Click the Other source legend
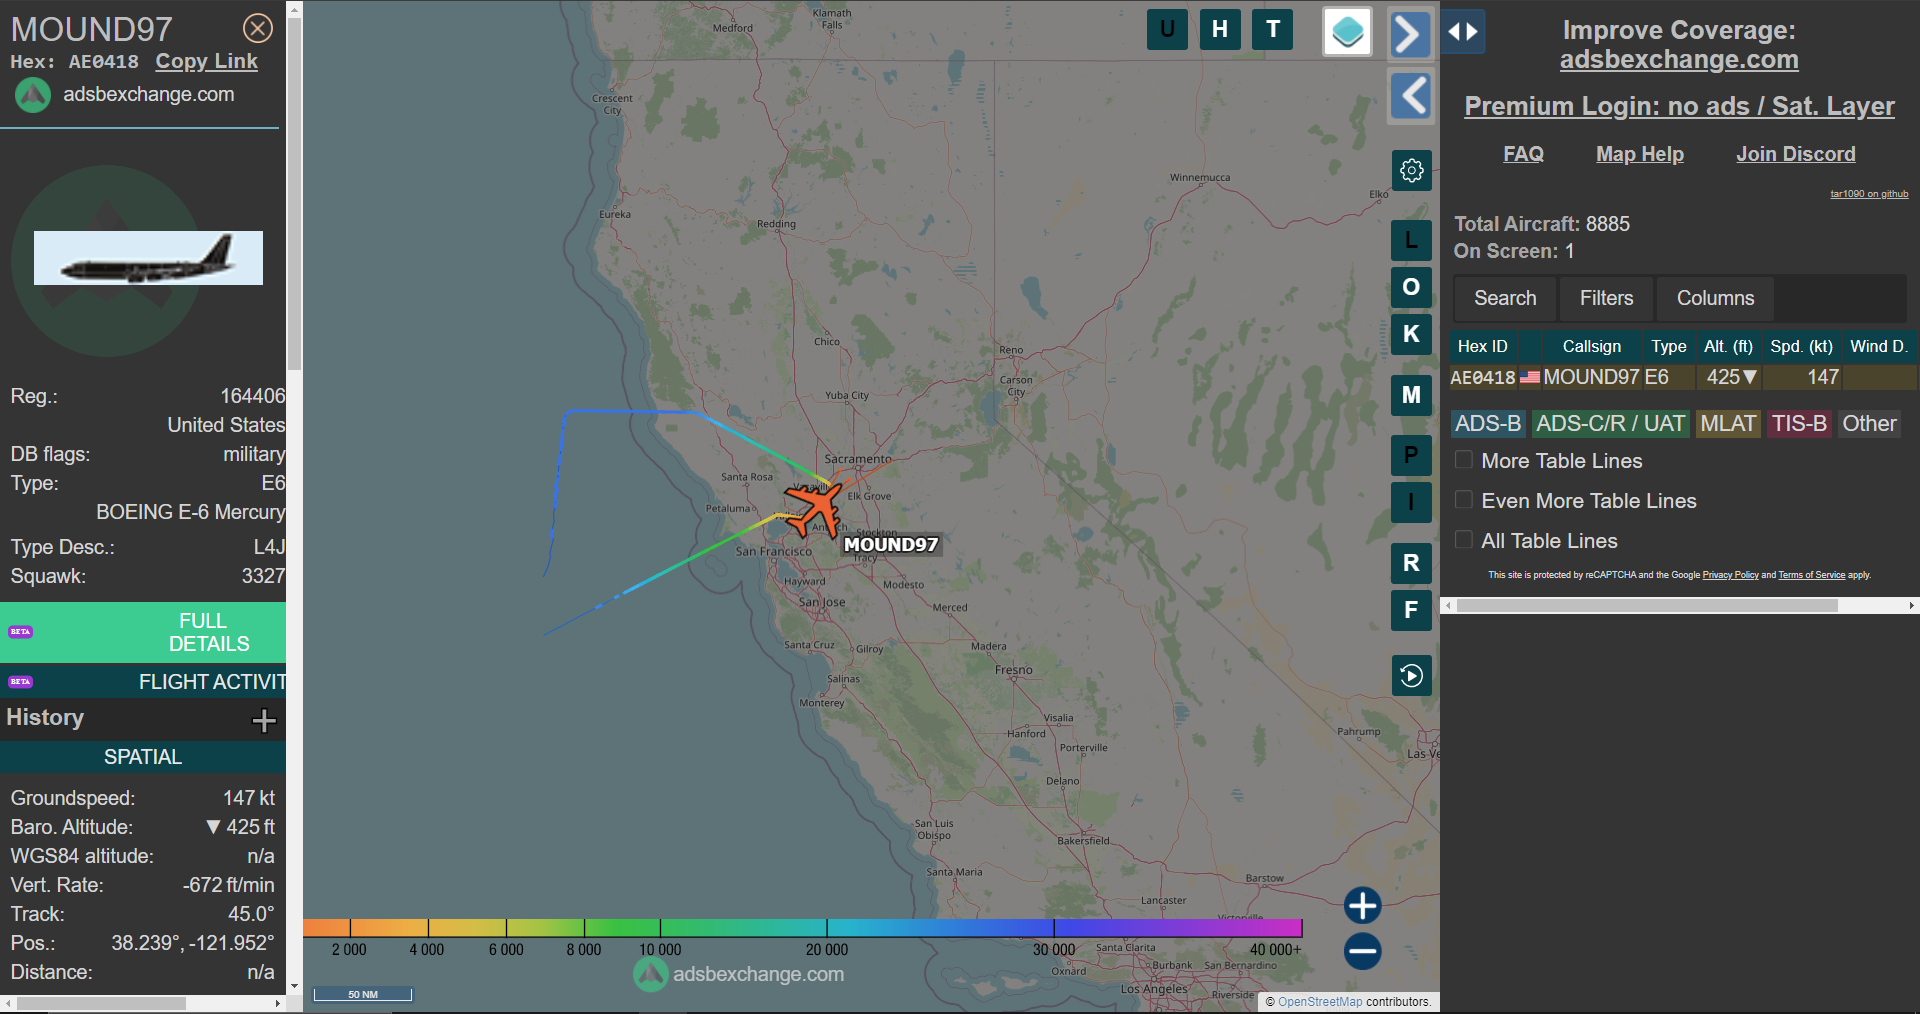Image resolution: width=1920 pixels, height=1014 pixels. [1869, 424]
